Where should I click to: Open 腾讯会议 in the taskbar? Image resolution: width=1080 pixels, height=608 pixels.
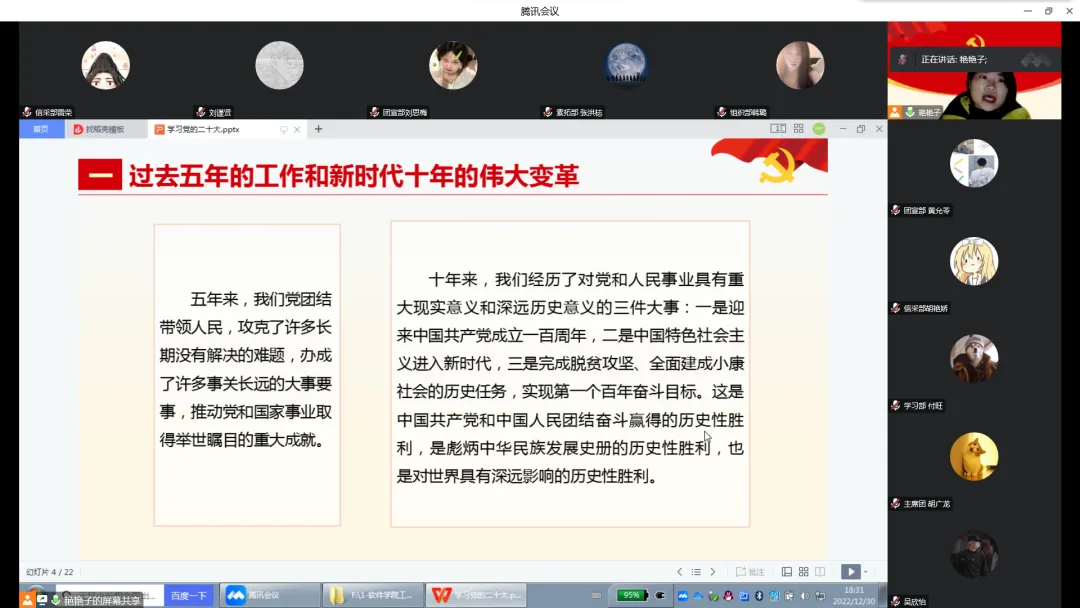pyautogui.click(x=269, y=595)
